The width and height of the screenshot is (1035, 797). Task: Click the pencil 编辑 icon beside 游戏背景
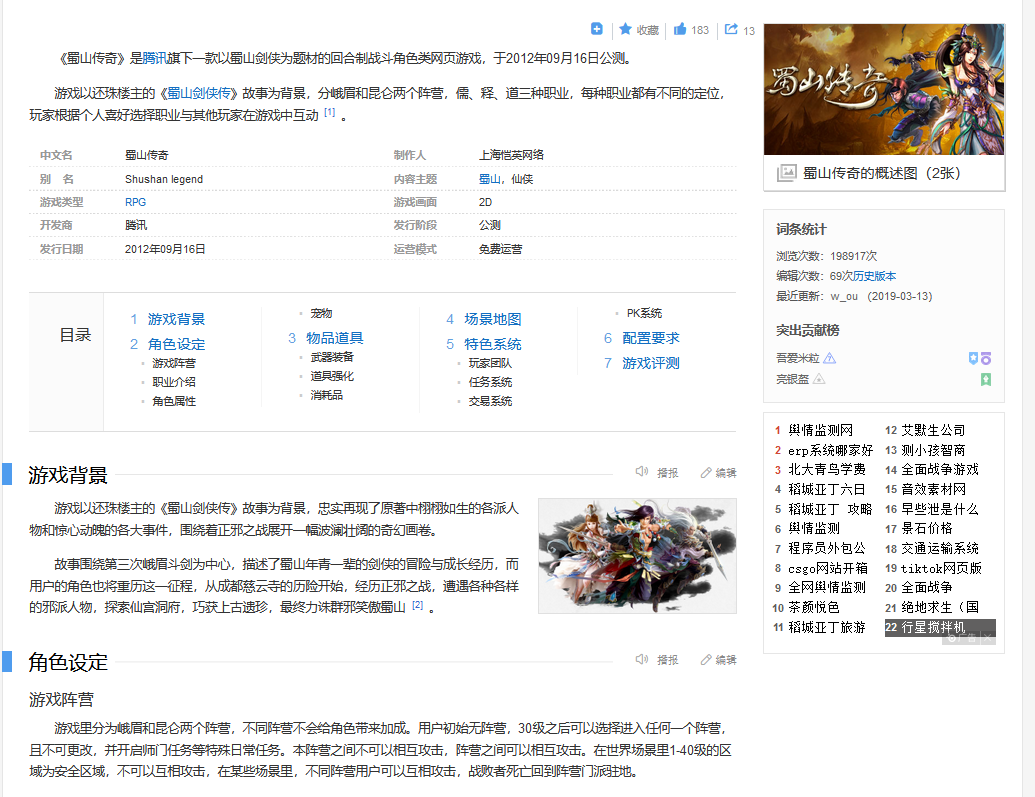coord(706,473)
